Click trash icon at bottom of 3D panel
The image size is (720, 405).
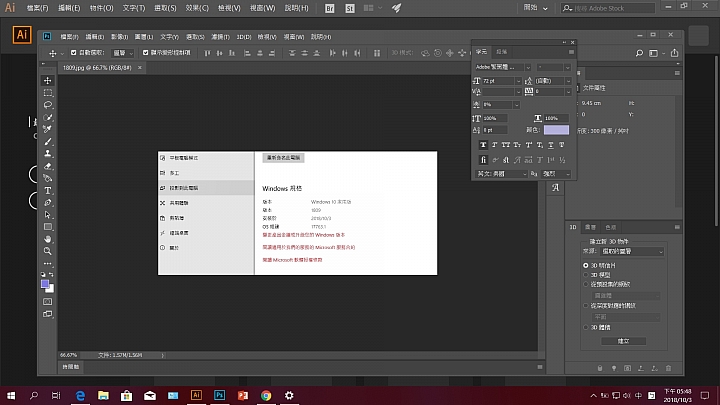[x=669, y=368]
